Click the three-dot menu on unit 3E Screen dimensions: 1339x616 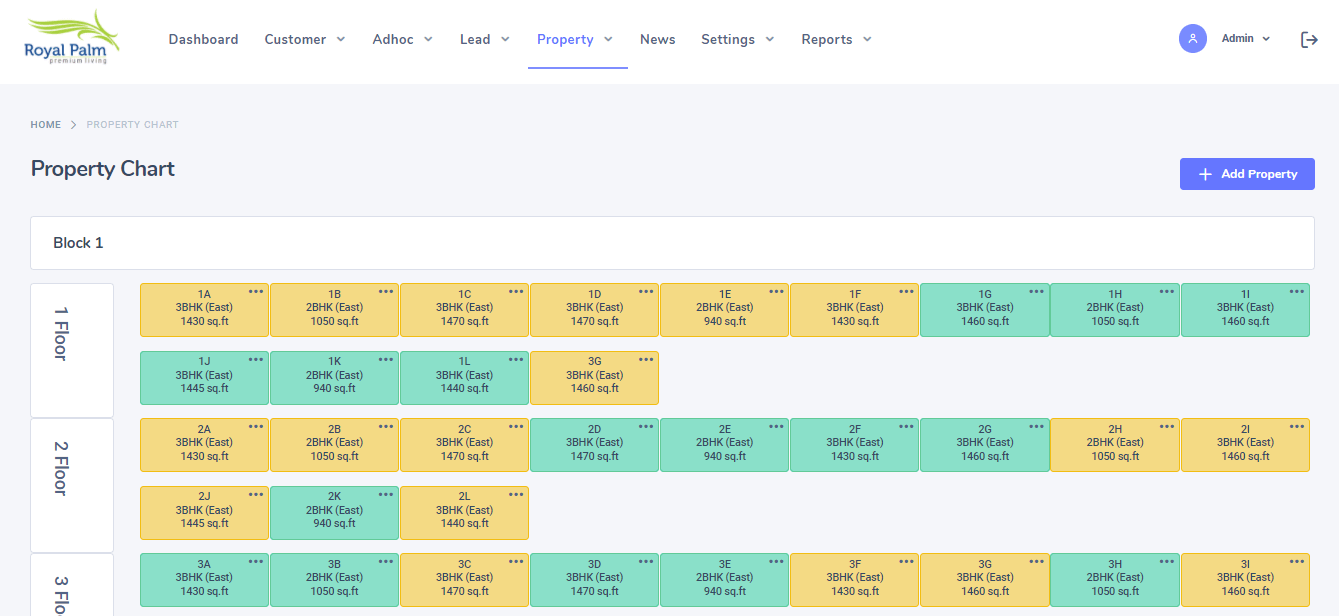click(775, 561)
